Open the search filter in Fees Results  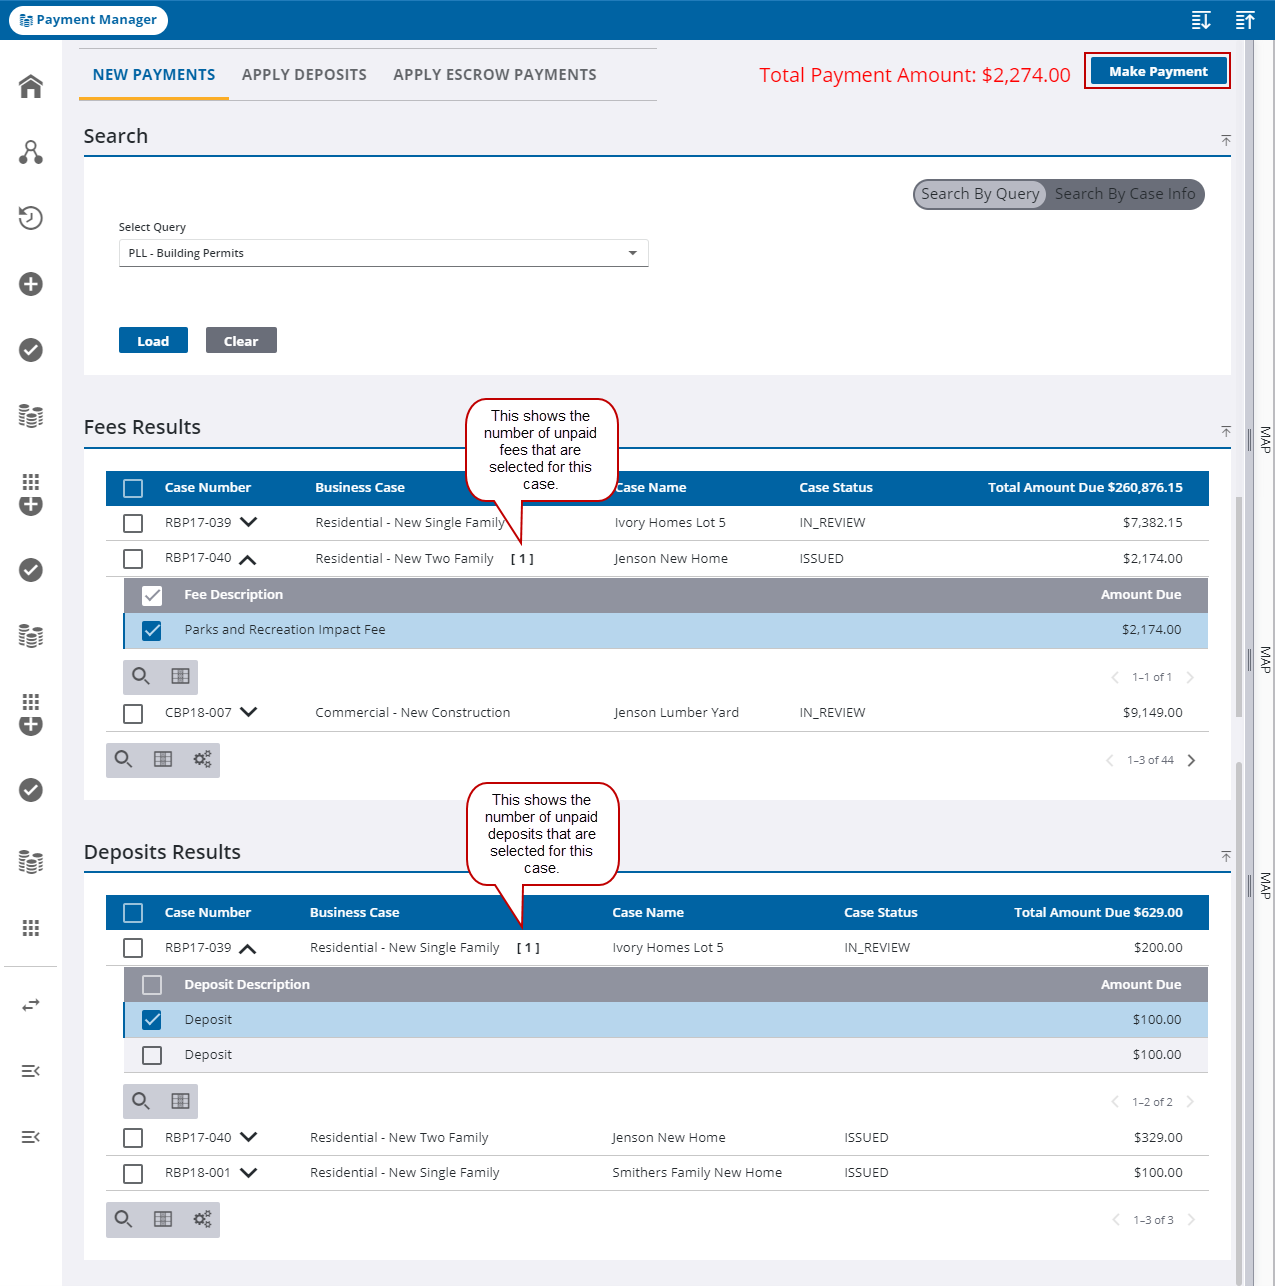coord(123,760)
